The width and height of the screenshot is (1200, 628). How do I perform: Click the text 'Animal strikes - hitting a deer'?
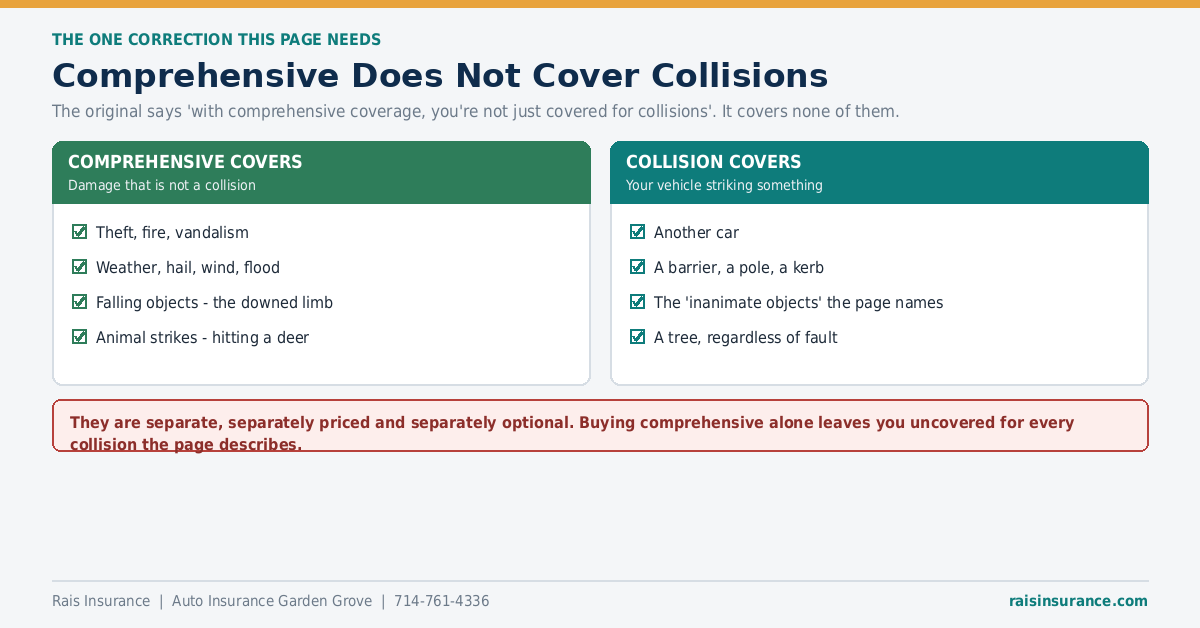point(202,337)
